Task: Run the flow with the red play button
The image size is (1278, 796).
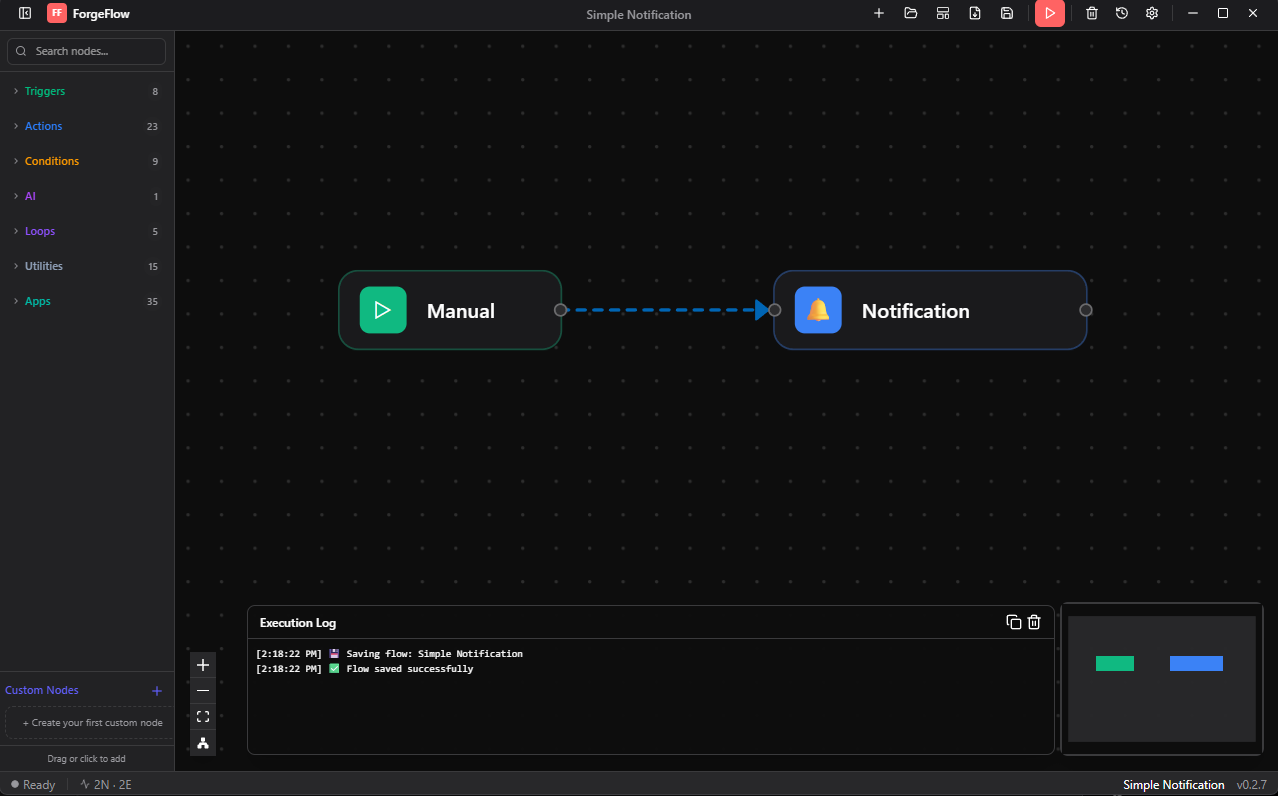Action: [x=1049, y=13]
